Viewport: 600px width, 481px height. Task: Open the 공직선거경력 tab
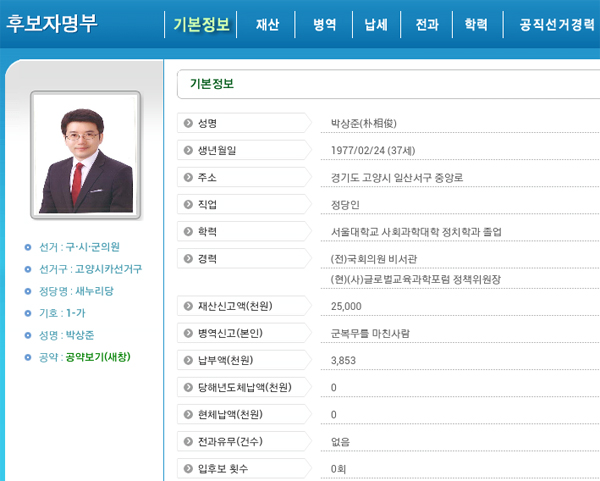pos(552,25)
